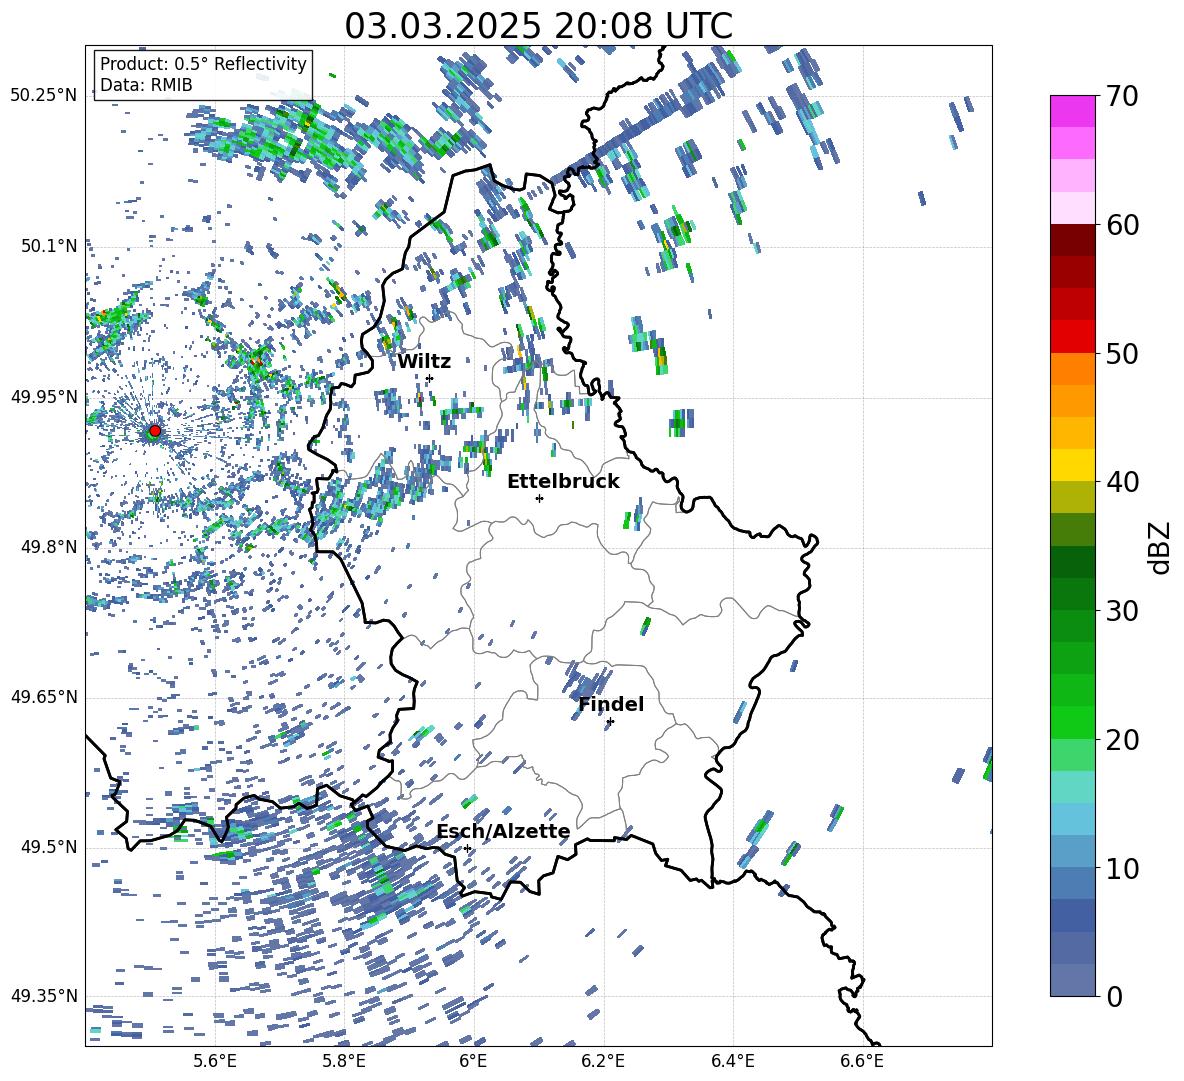Click the 70 tick label on colorbar

(x=1122, y=96)
